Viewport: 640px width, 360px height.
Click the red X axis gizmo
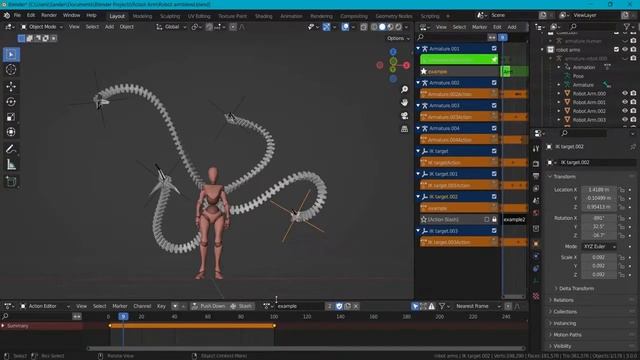[406, 65]
